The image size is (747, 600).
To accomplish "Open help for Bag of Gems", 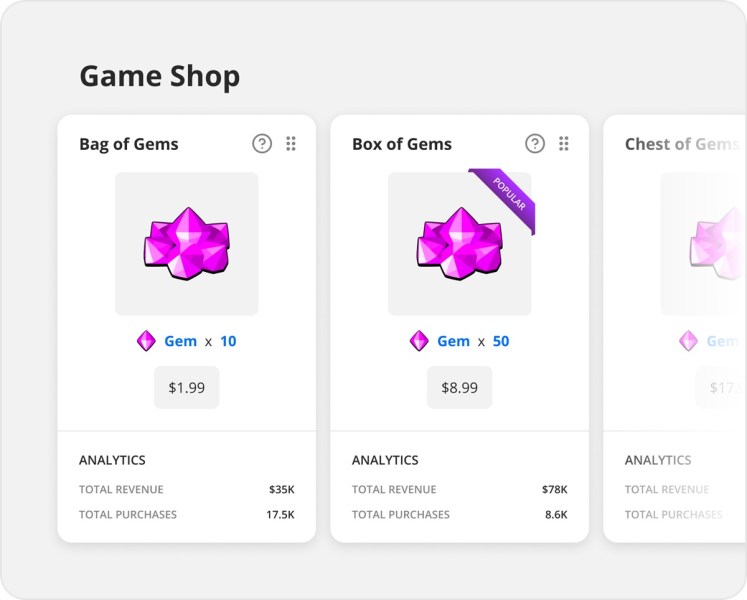I will 262,143.
